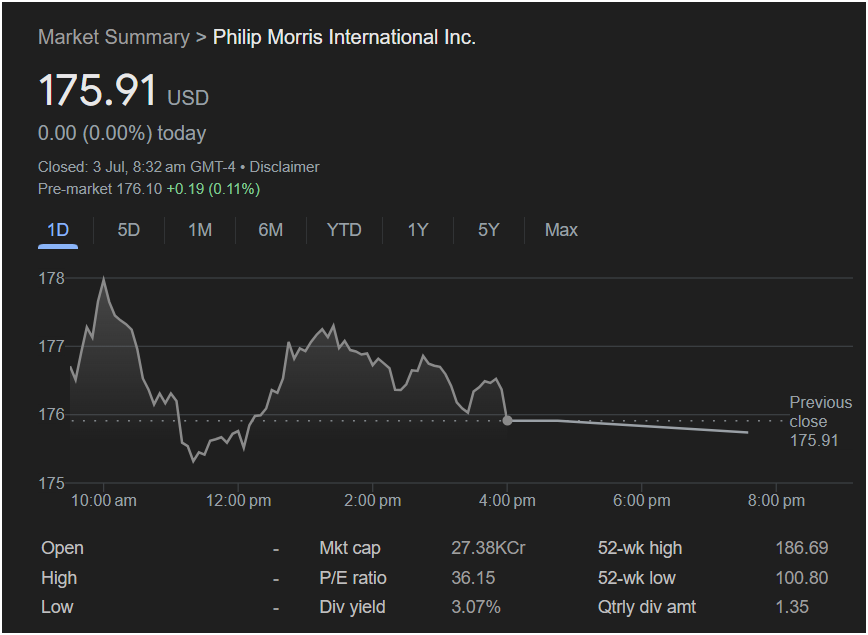The image size is (868, 635).
Task: Click the 4:00 pm closing price marker dot
Action: pyautogui.click(x=507, y=421)
